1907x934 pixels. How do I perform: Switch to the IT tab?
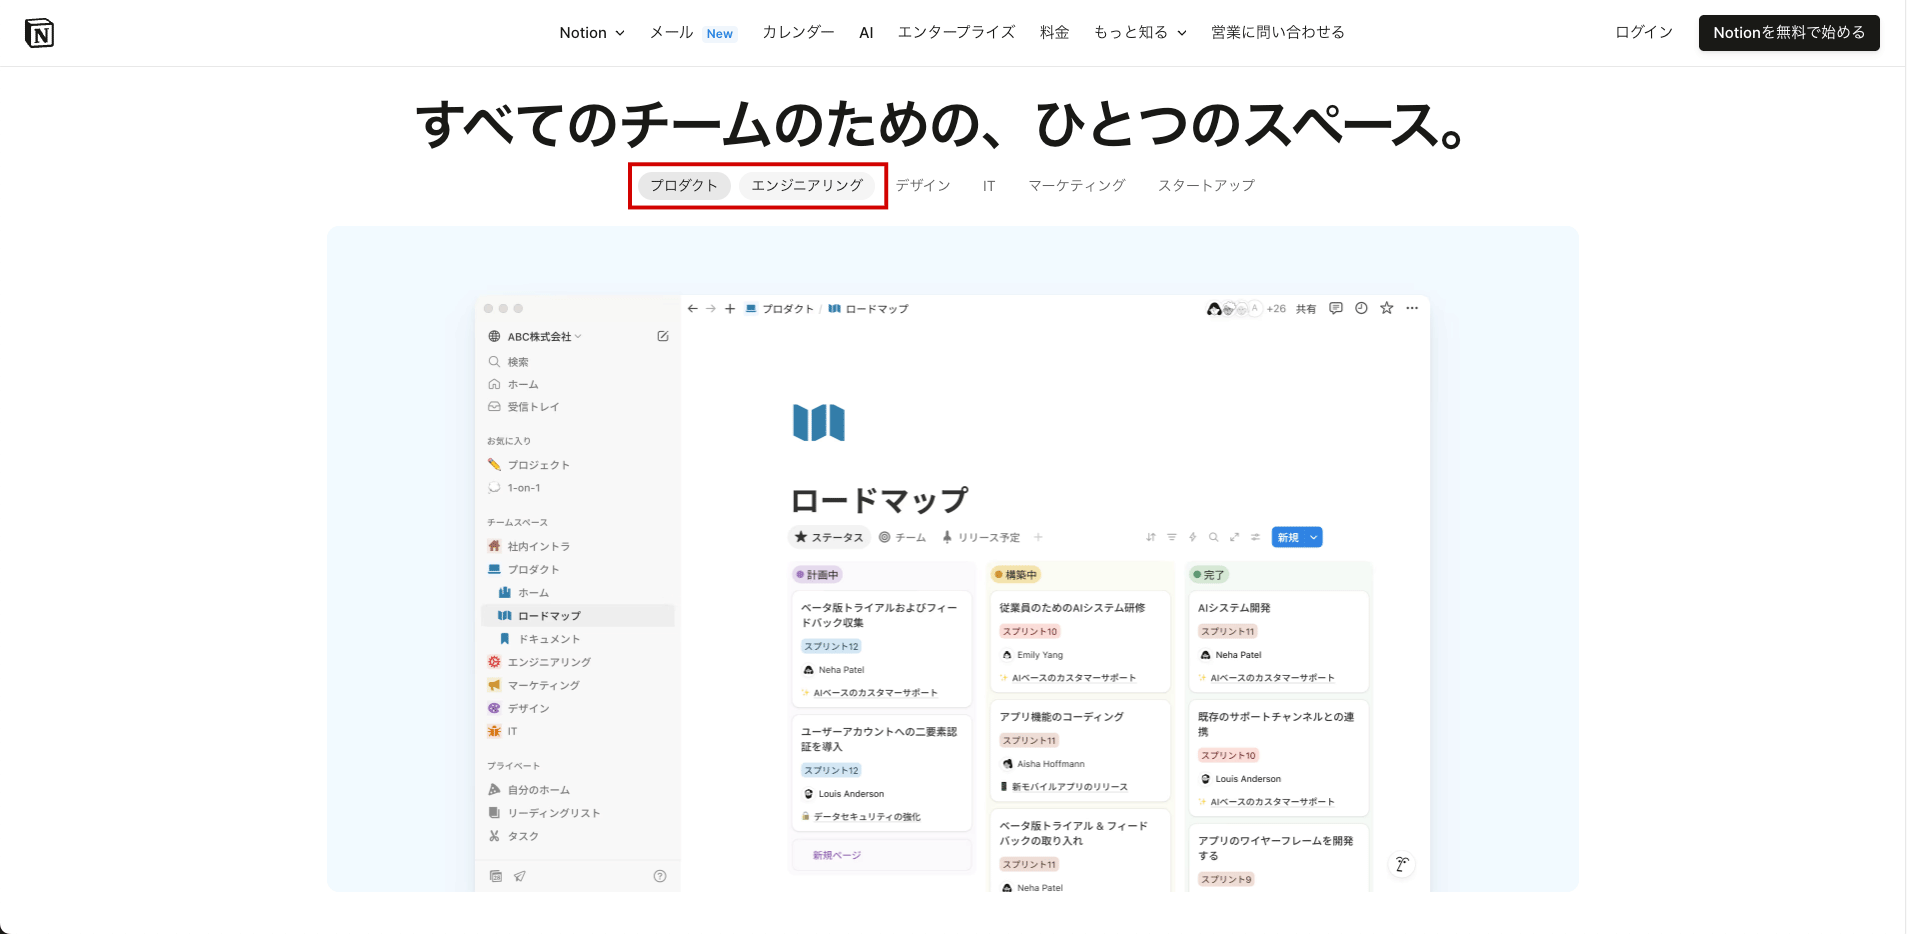[x=988, y=186]
